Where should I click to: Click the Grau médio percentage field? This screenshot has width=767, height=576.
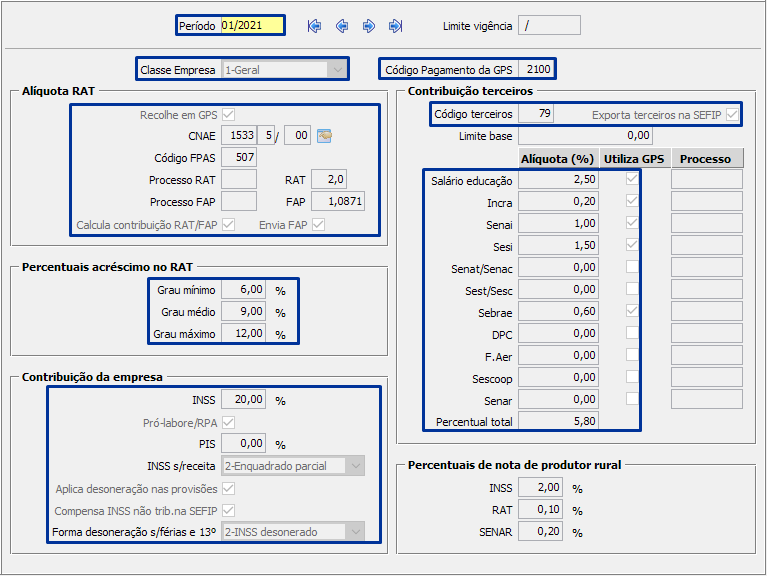pyautogui.click(x=243, y=311)
